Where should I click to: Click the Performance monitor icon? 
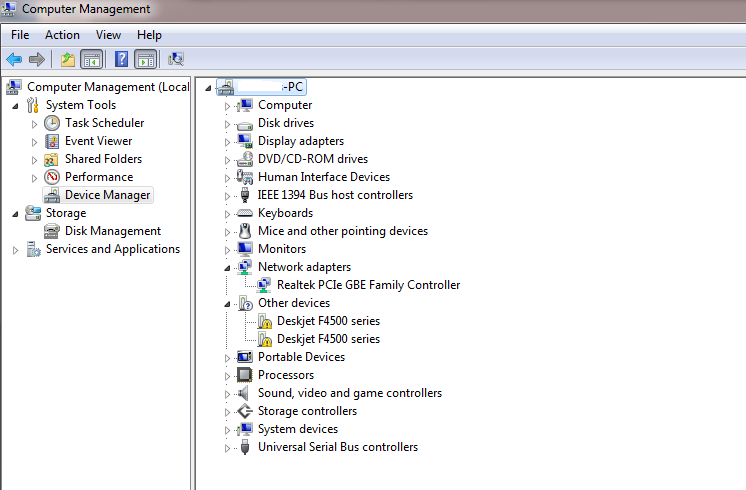pyautogui.click(x=52, y=177)
